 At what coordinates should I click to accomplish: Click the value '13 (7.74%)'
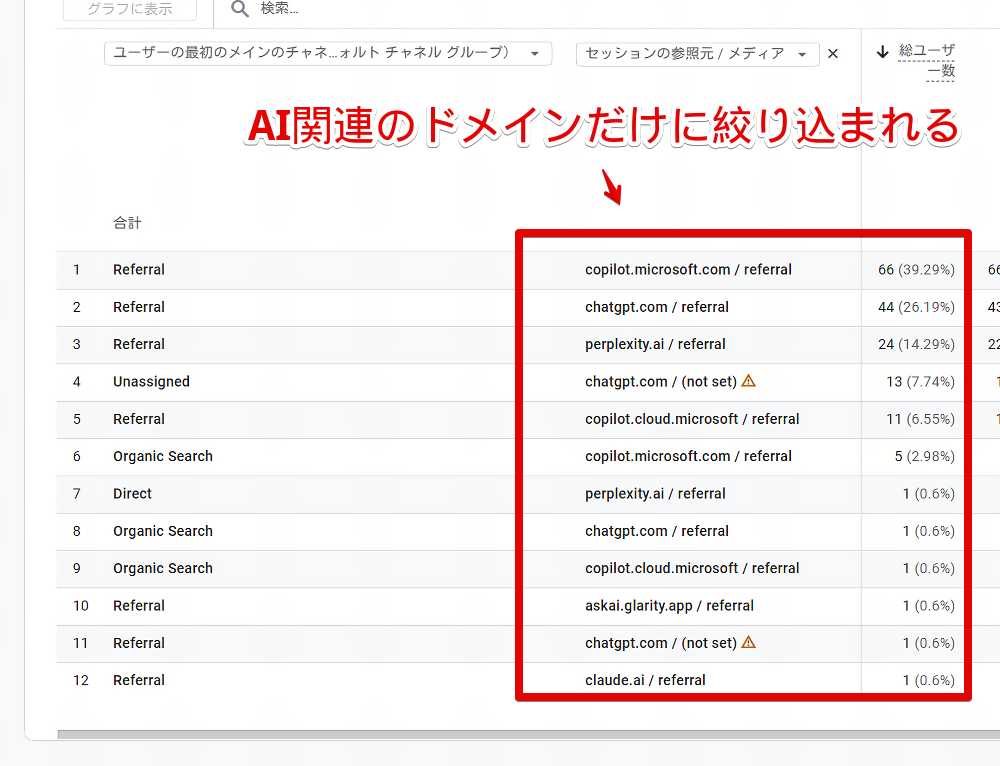pos(920,382)
